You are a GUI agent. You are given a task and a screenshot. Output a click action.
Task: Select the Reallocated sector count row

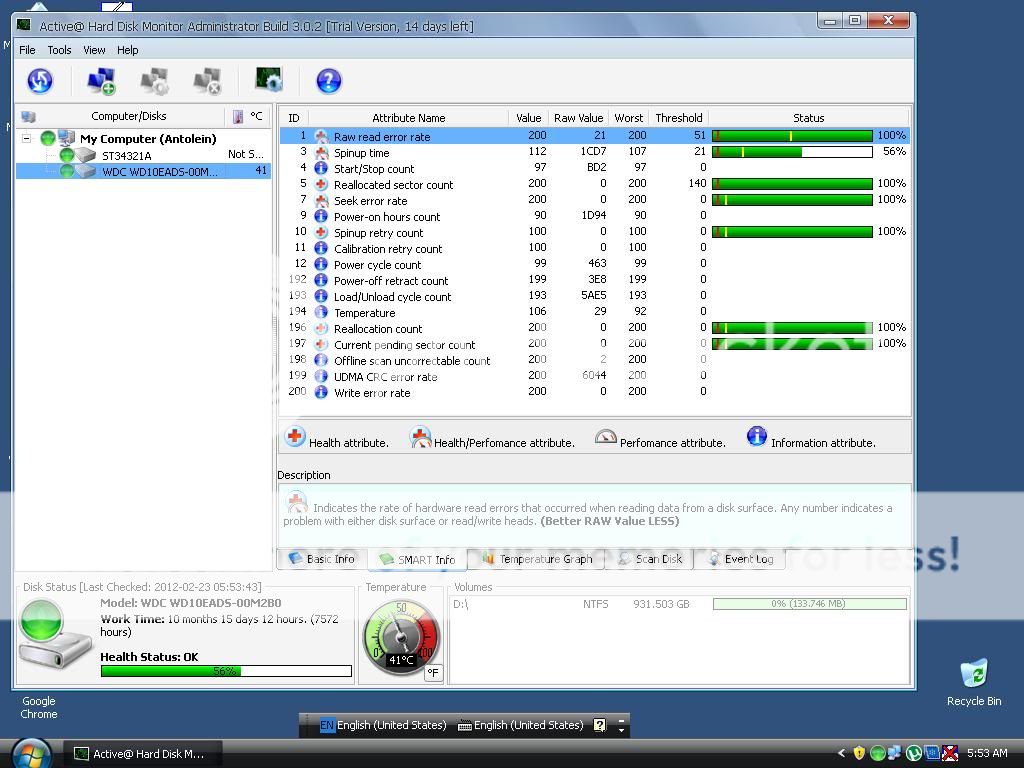(x=393, y=185)
